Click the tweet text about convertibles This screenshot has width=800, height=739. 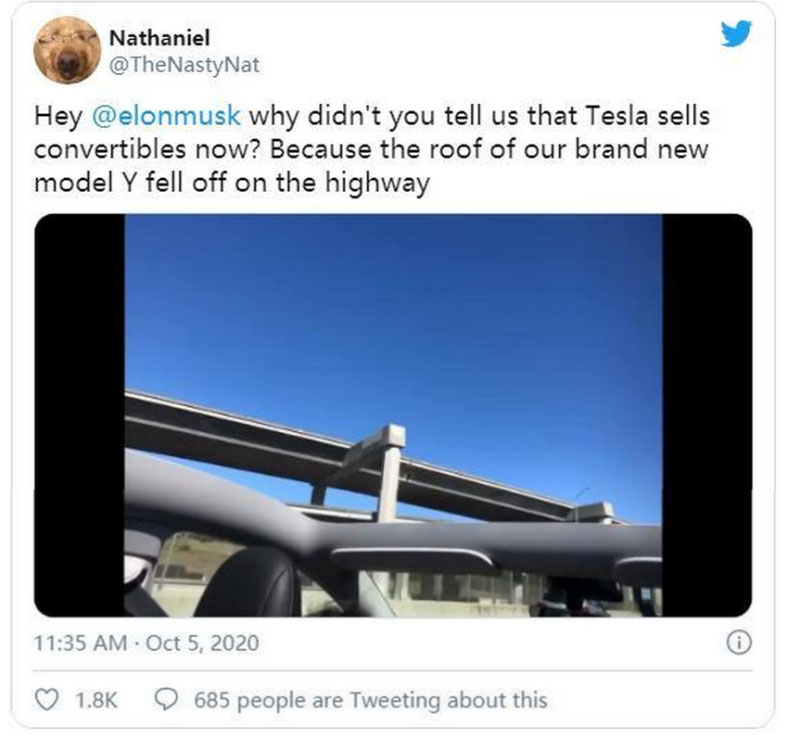372,149
